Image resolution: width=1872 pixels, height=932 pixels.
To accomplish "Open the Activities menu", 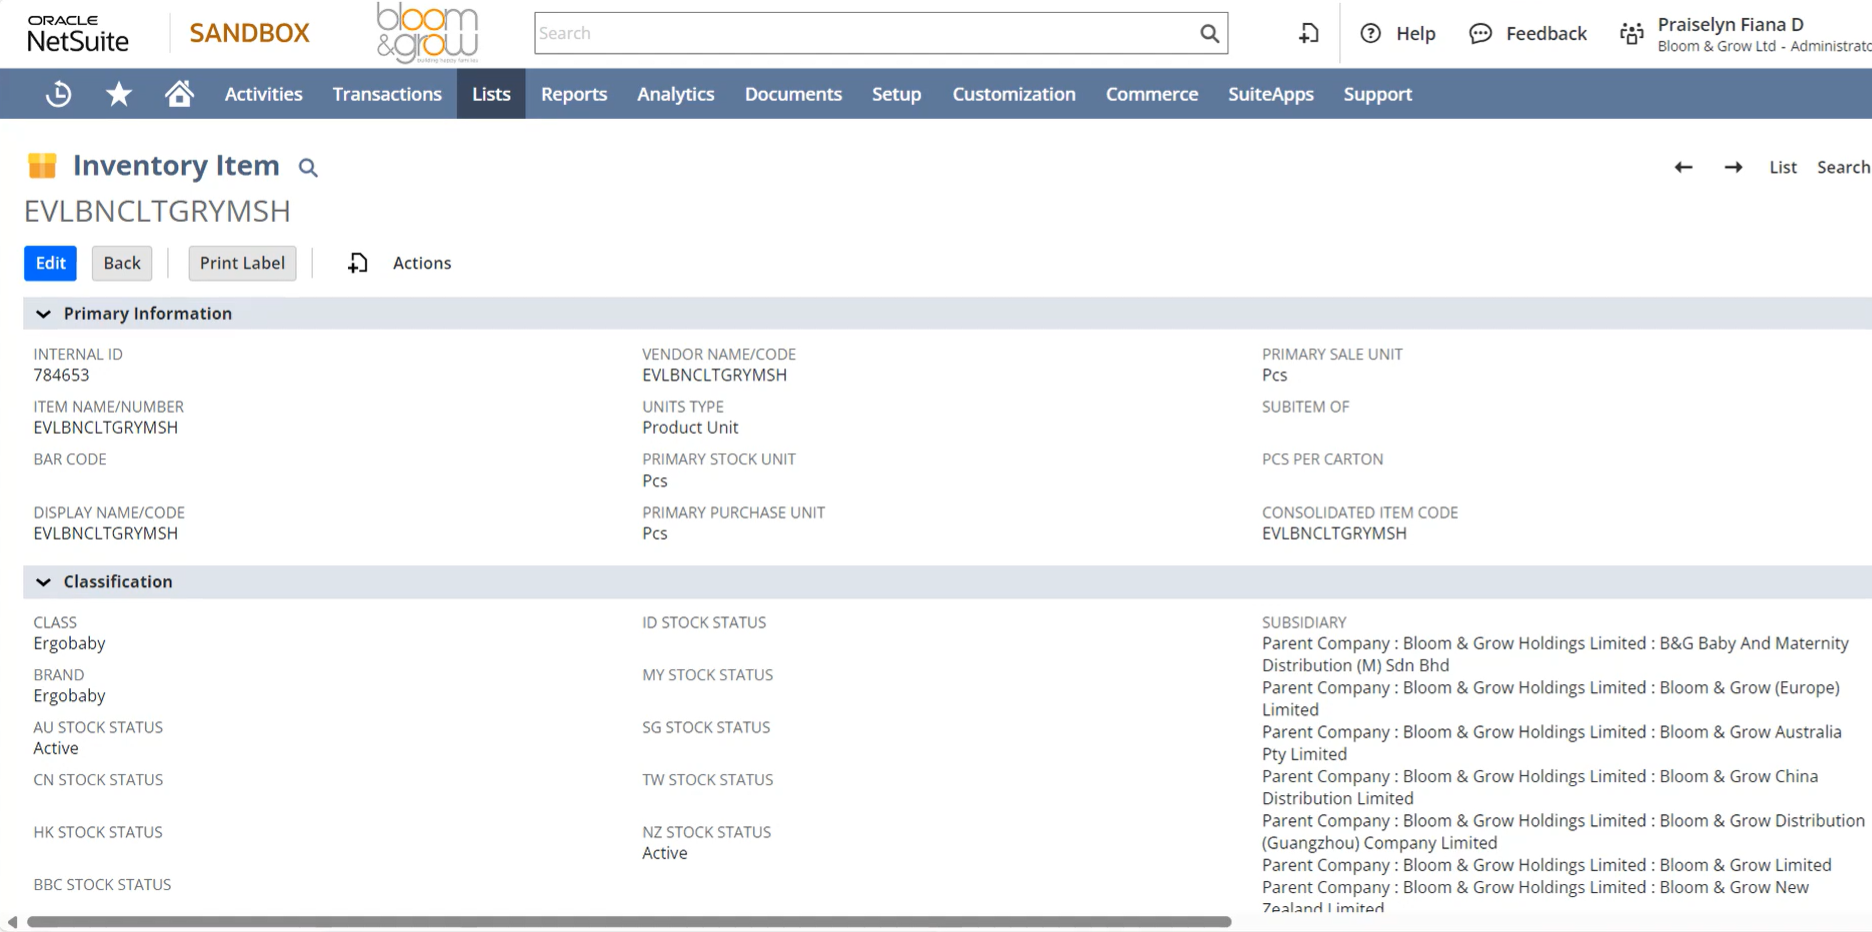I will tap(263, 94).
